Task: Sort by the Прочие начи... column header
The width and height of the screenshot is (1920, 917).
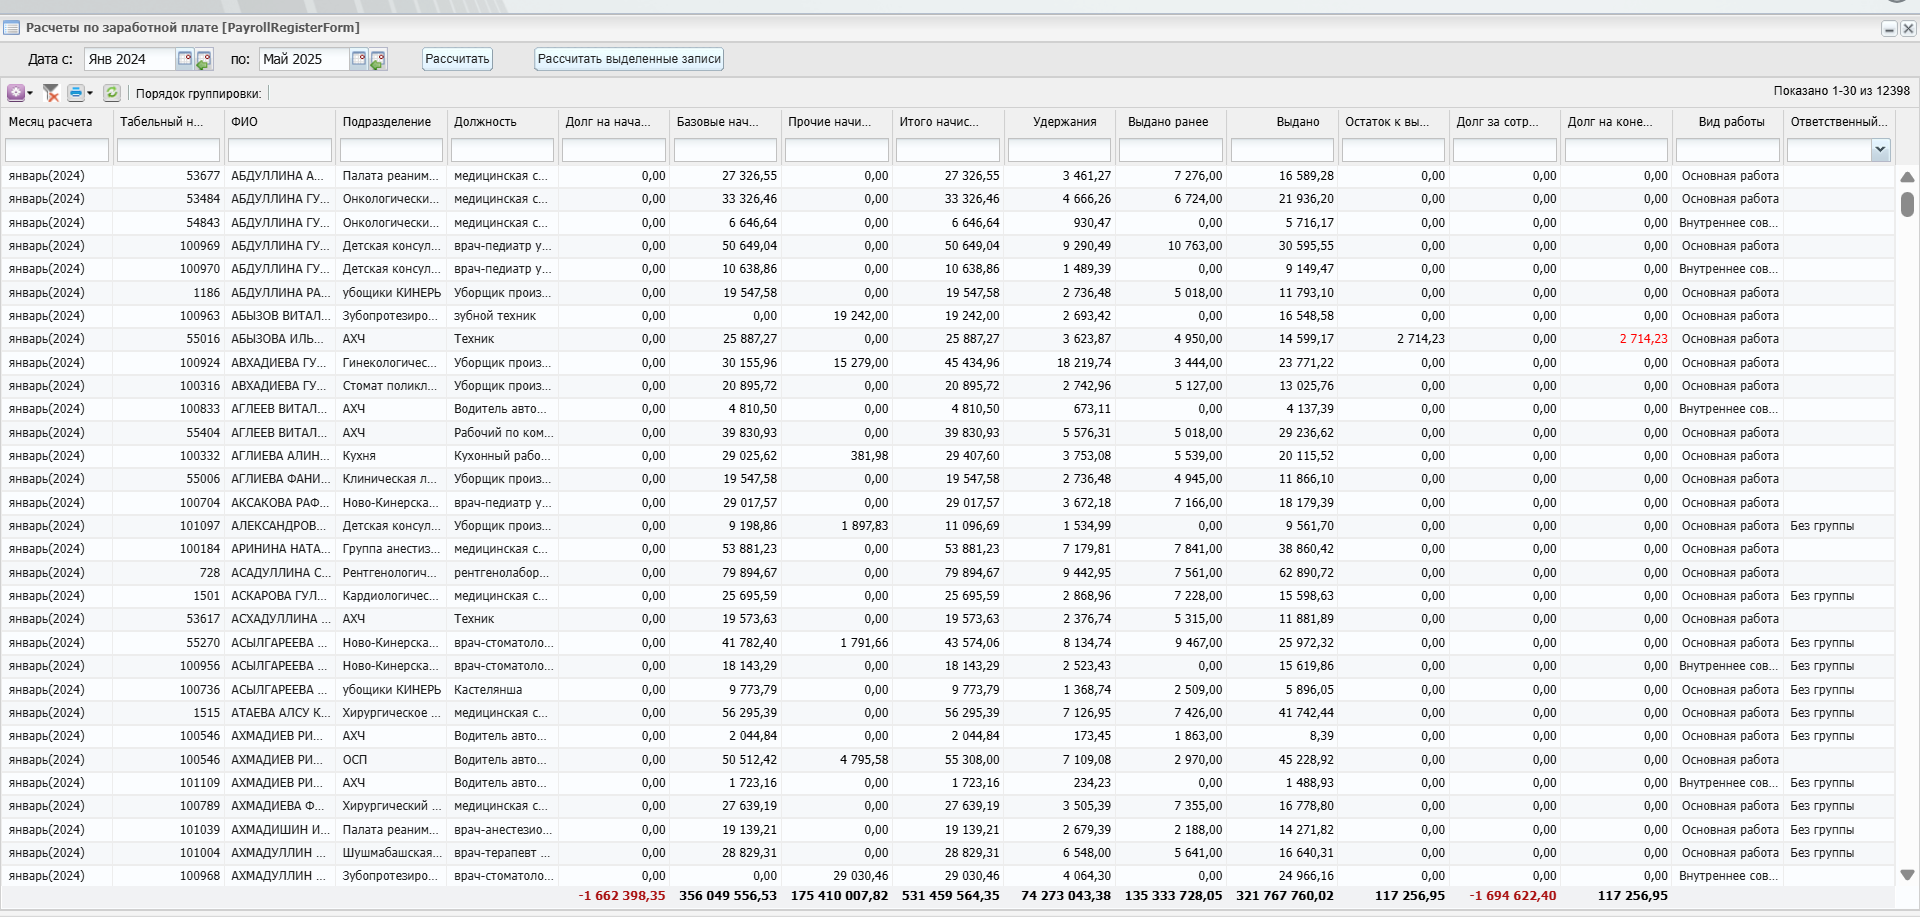Action: tap(836, 122)
